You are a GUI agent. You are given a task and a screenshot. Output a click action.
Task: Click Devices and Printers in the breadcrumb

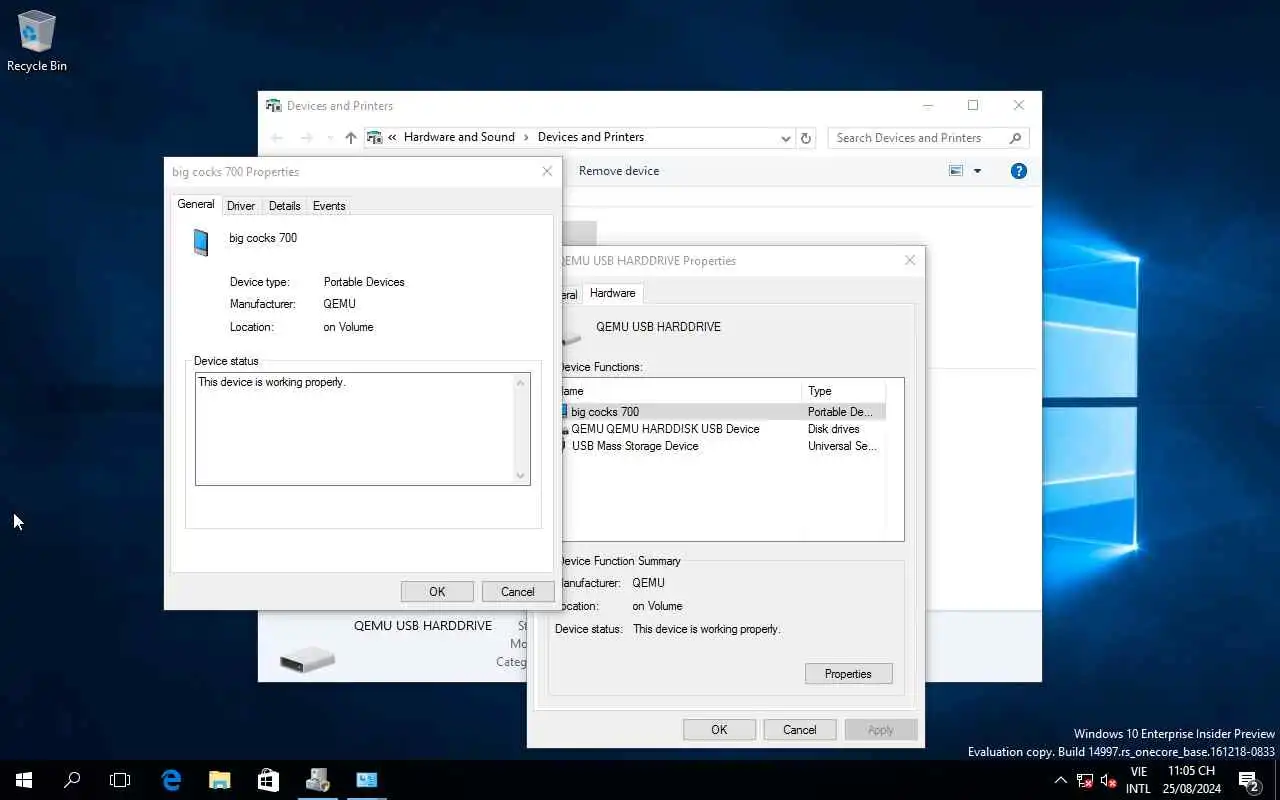(591, 137)
